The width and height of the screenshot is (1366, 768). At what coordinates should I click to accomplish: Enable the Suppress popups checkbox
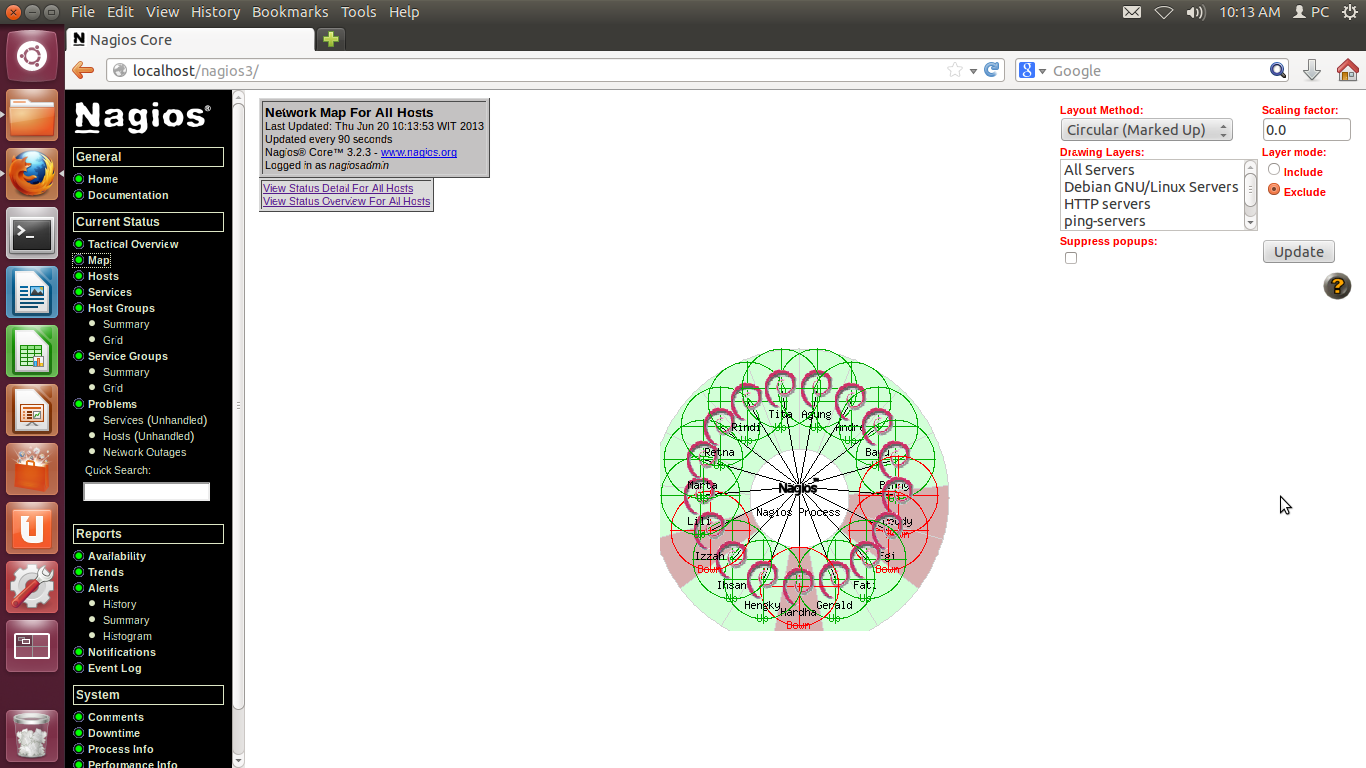[1071, 258]
